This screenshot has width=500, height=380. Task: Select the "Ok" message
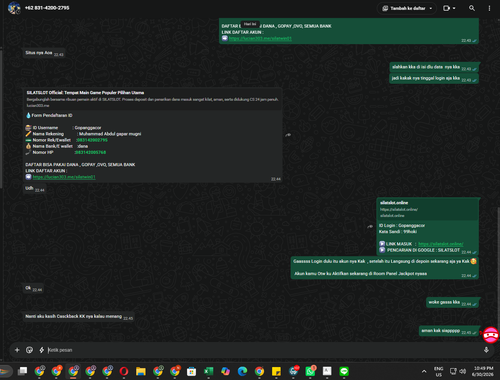[x=33, y=288]
